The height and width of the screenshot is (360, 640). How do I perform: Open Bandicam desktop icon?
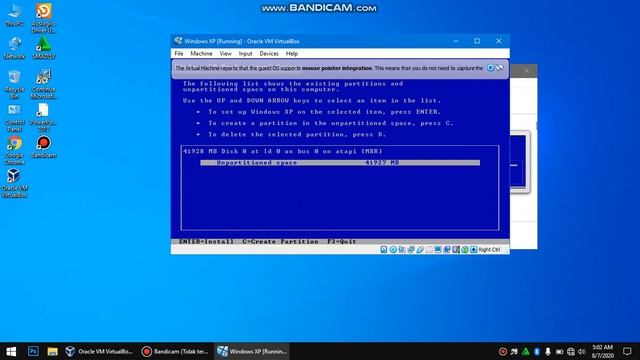[x=44, y=147]
